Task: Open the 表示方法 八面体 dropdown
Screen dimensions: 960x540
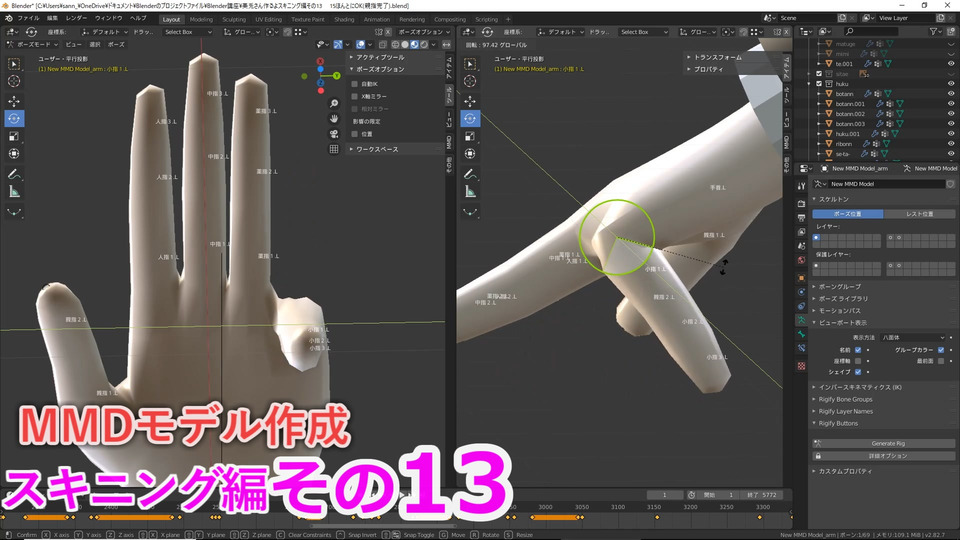Action: (x=913, y=338)
